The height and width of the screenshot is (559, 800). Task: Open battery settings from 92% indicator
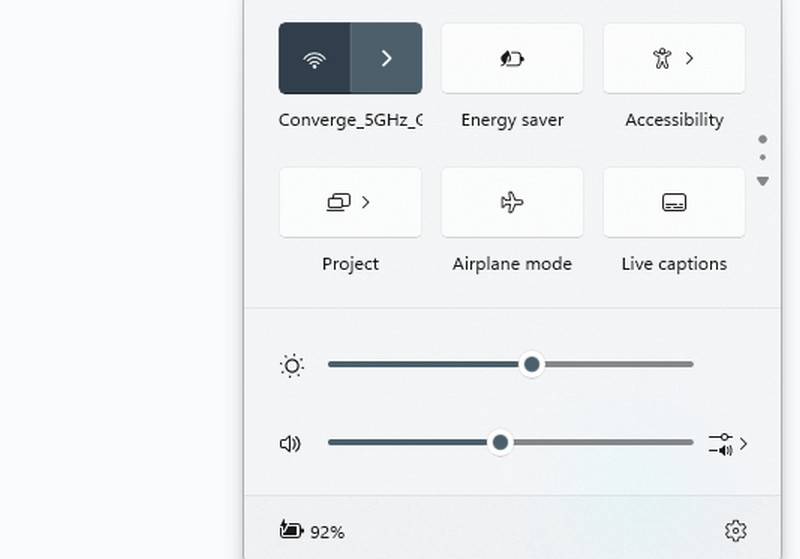click(312, 531)
